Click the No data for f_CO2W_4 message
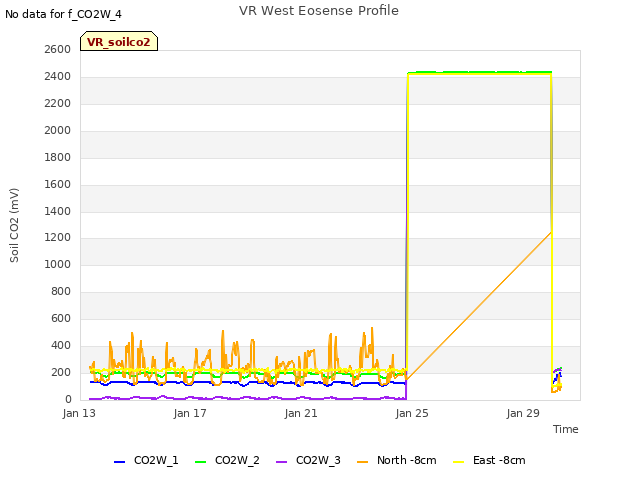The height and width of the screenshot is (480, 640). coord(63,14)
